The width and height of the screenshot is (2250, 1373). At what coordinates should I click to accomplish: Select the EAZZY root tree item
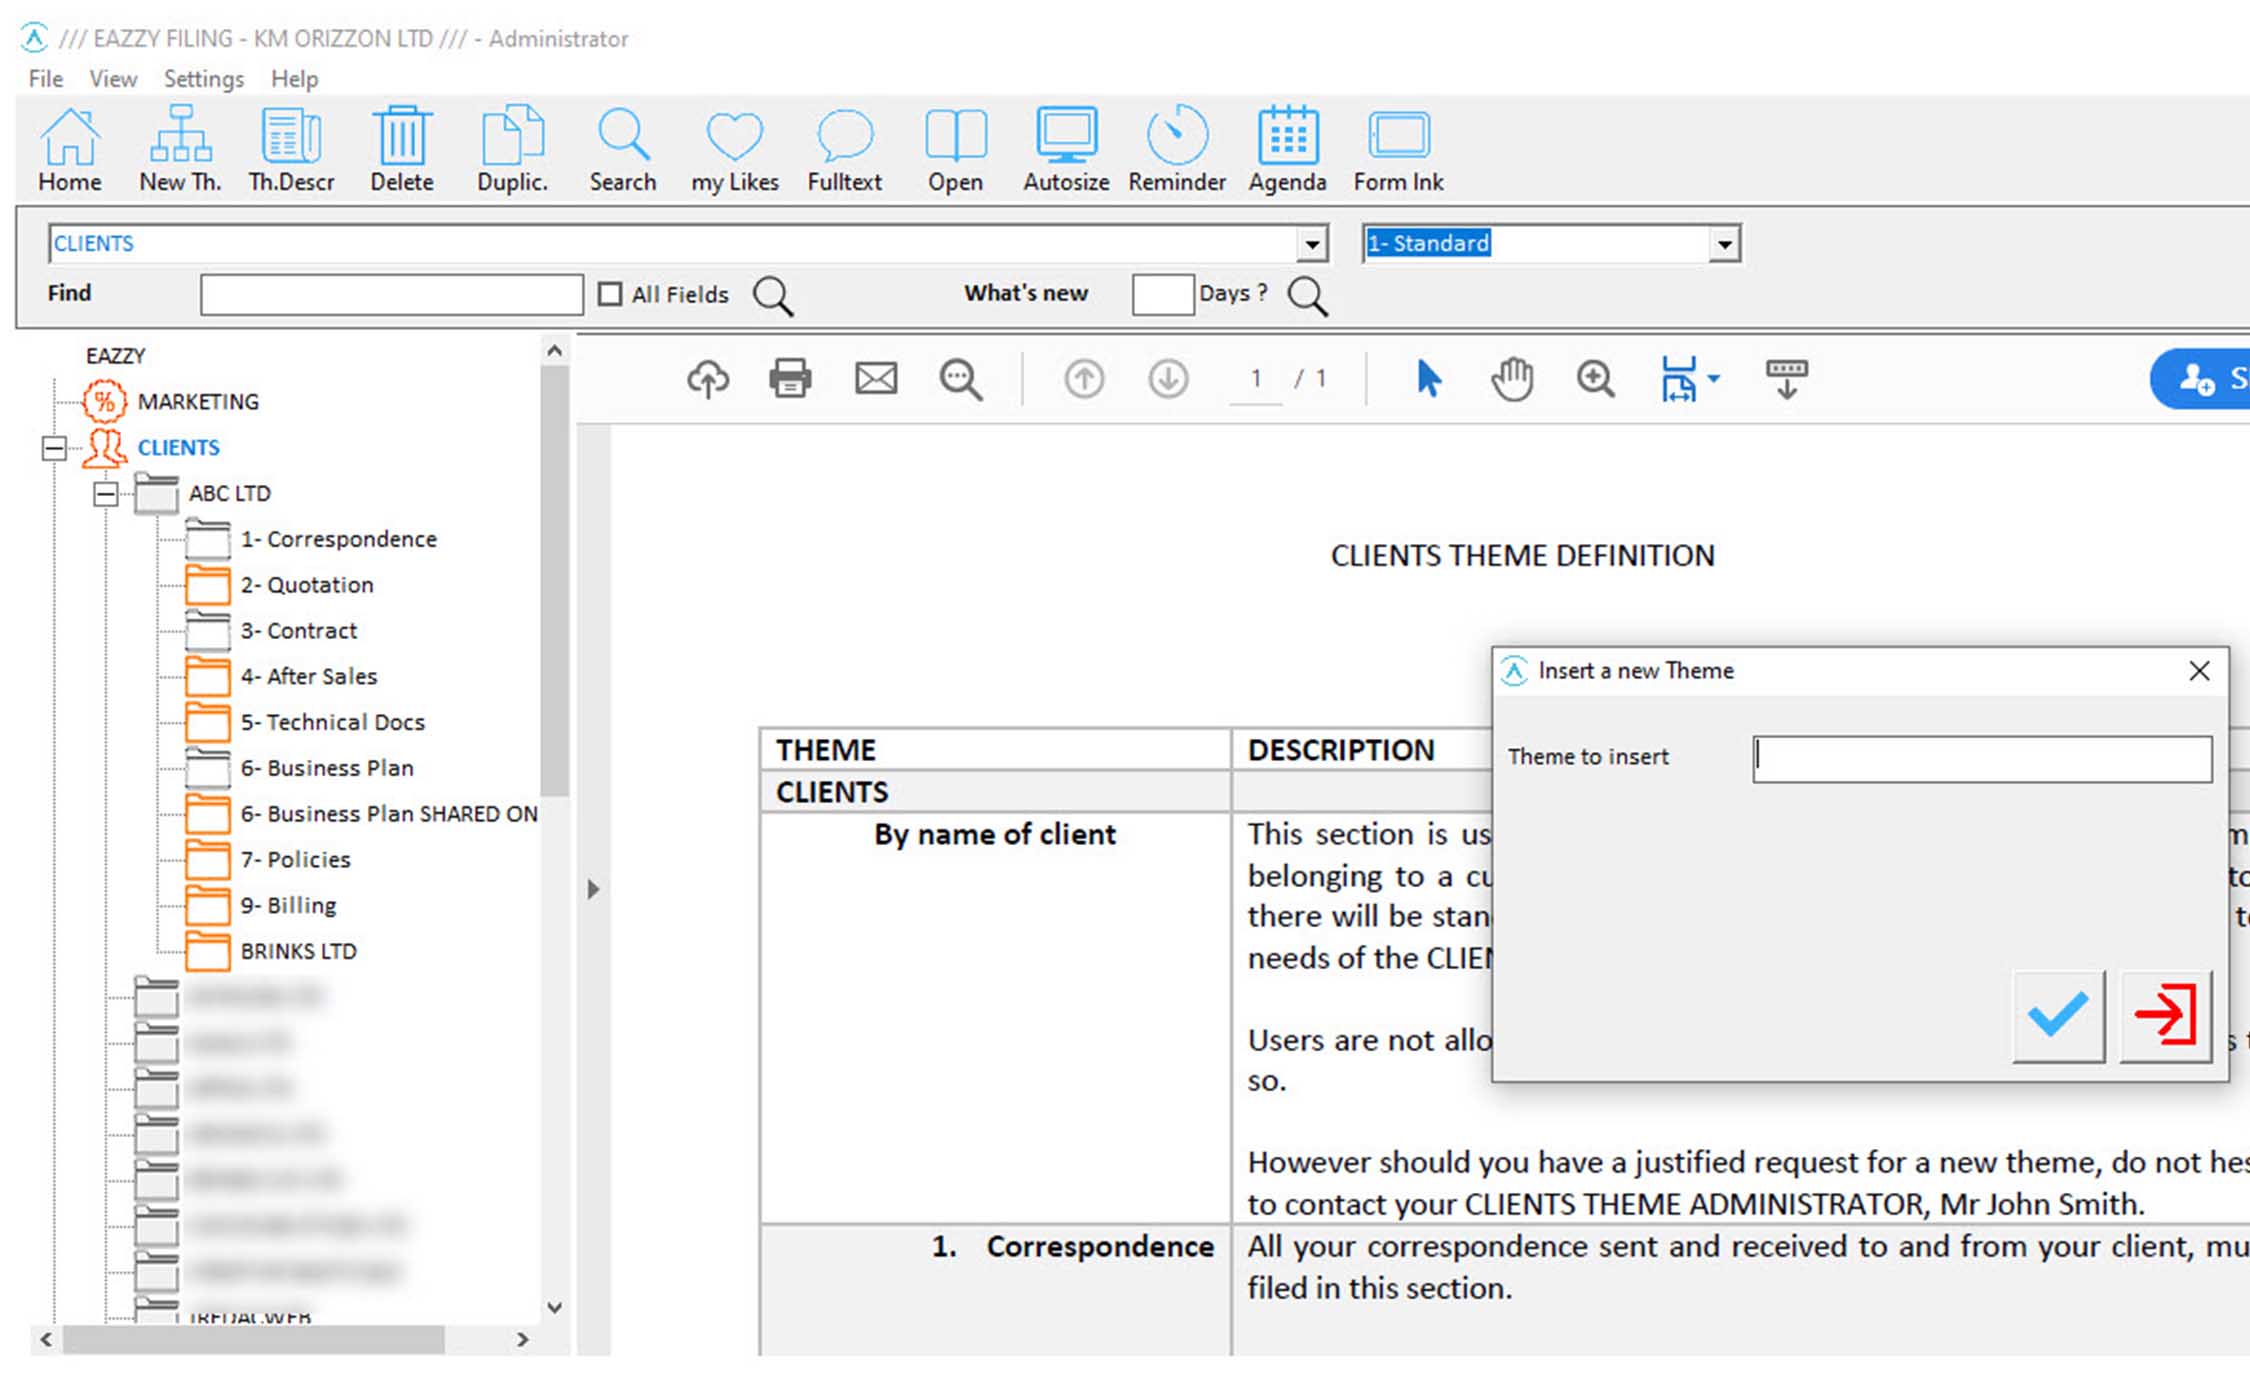point(115,356)
